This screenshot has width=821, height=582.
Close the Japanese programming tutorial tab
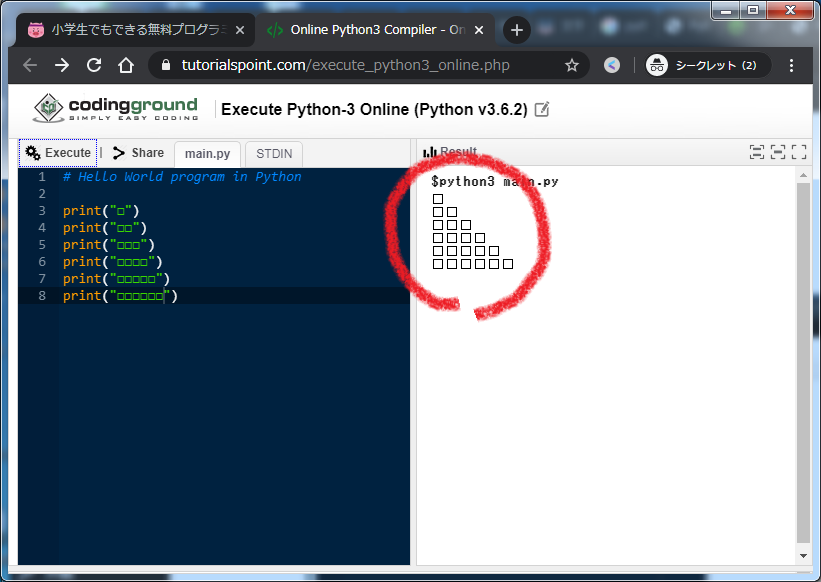[x=240, y=30]
